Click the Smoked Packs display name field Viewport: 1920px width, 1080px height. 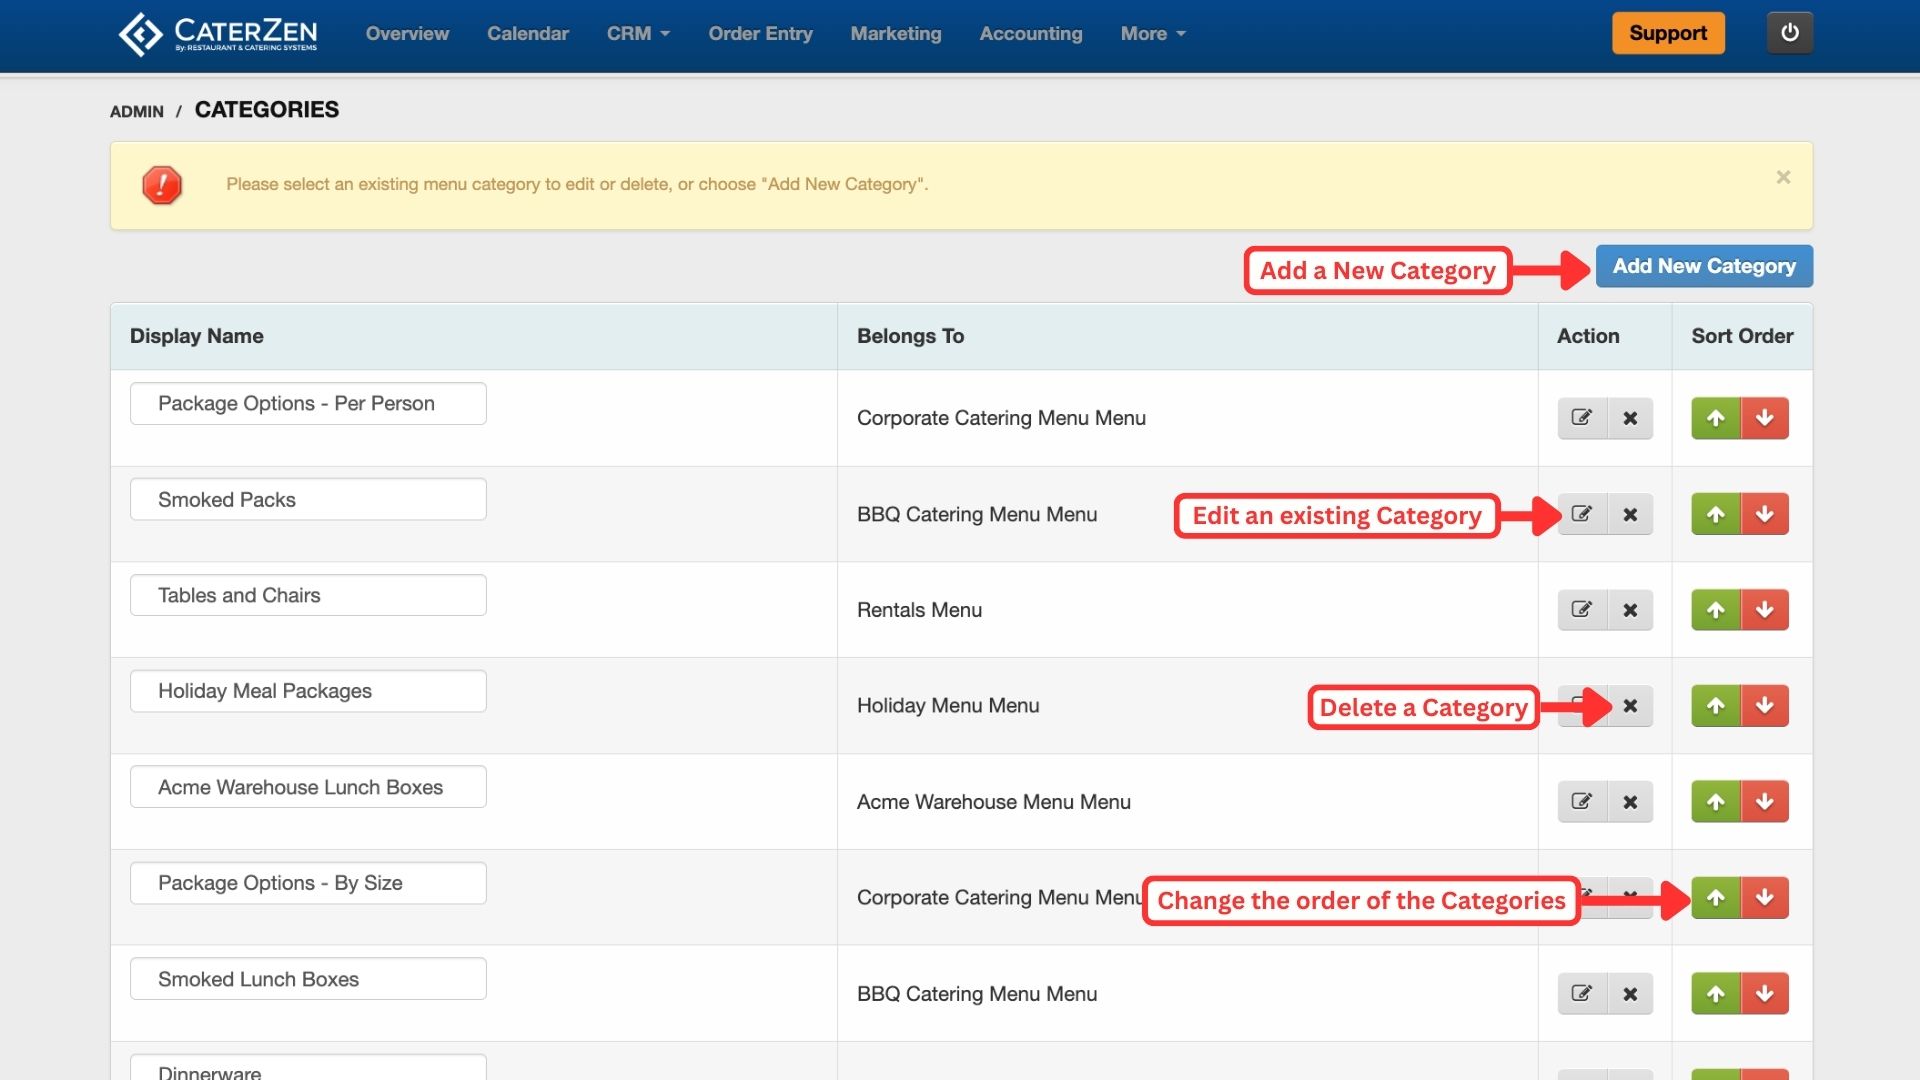tap(308, 499)
